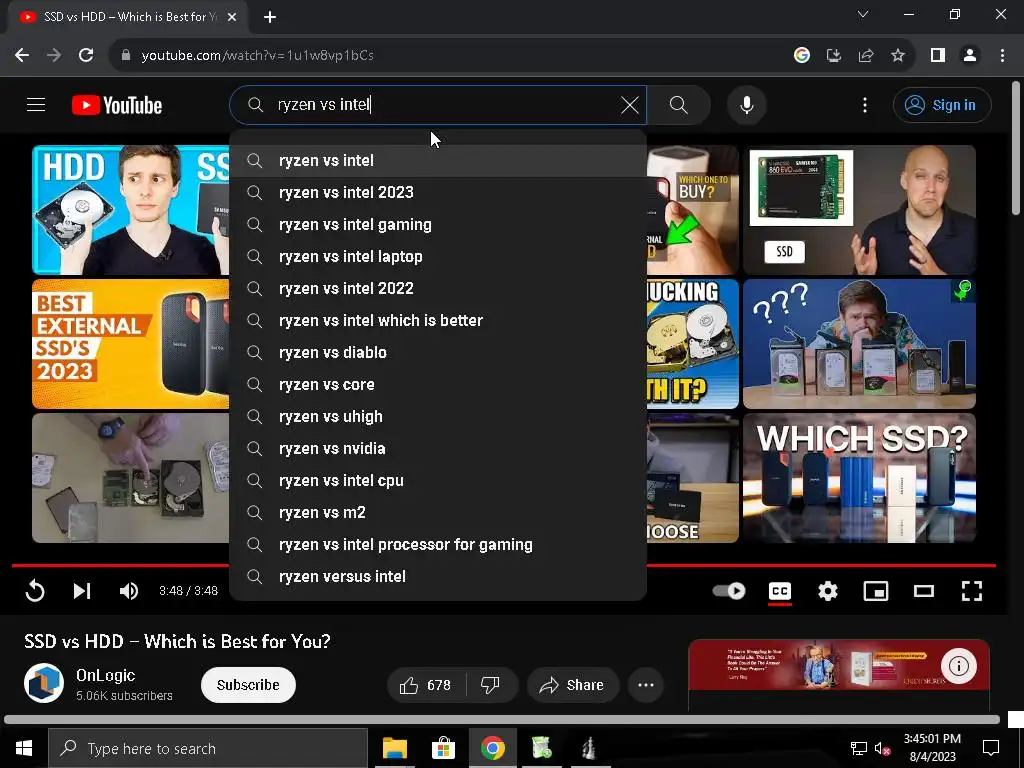Dislike the video
1024x768 pixels.
(x=490, y=685)
